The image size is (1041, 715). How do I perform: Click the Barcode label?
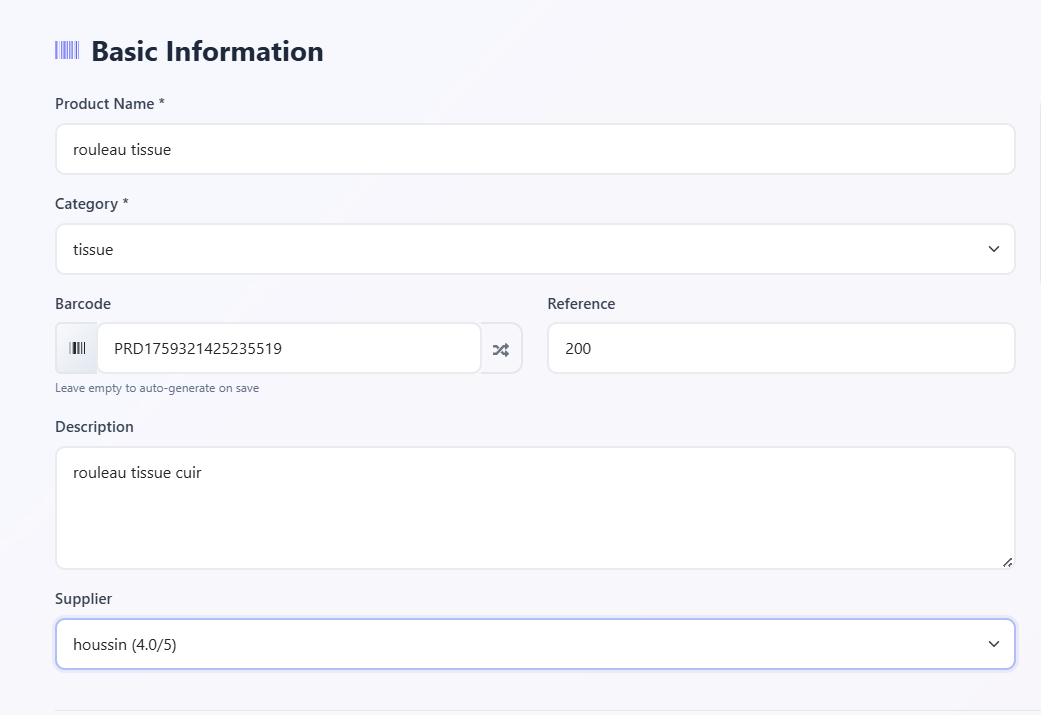tap(83, 304)
